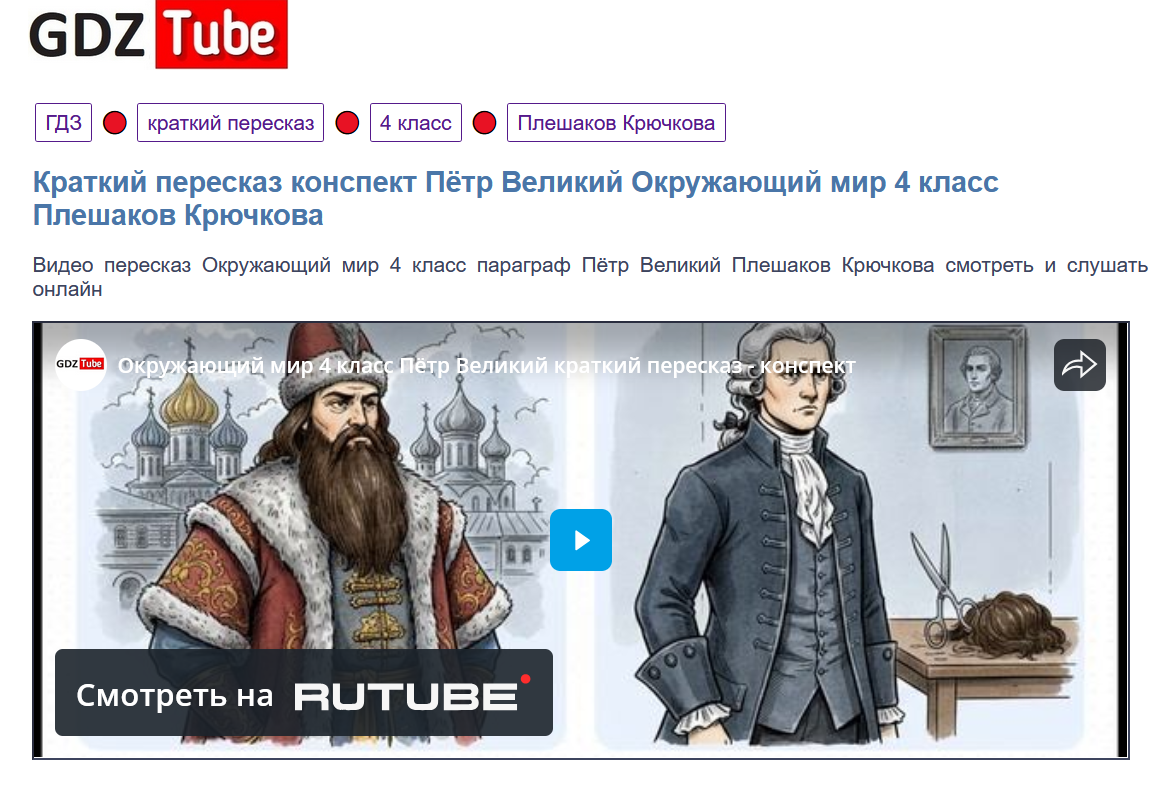1153x786 pixels.
Task: Open the Плешаков Крючкова breadcrumb tag
Action: click(616, 122)
